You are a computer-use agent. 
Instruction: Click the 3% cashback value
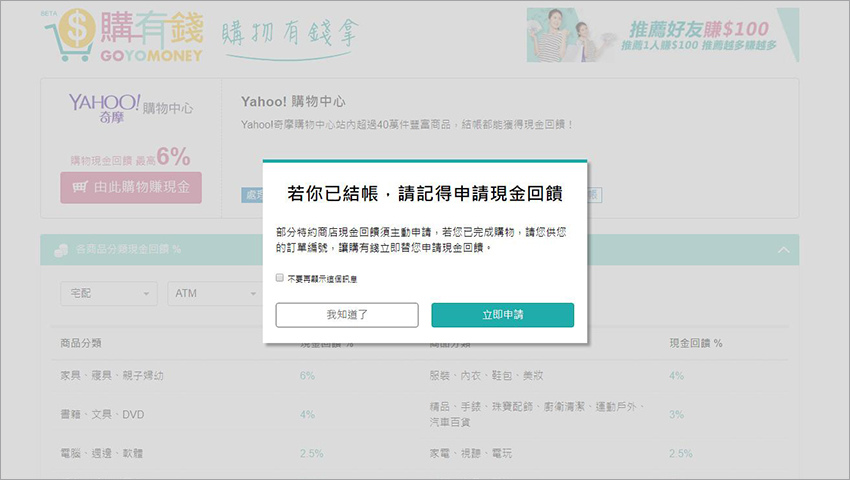(x=676, y=414)
